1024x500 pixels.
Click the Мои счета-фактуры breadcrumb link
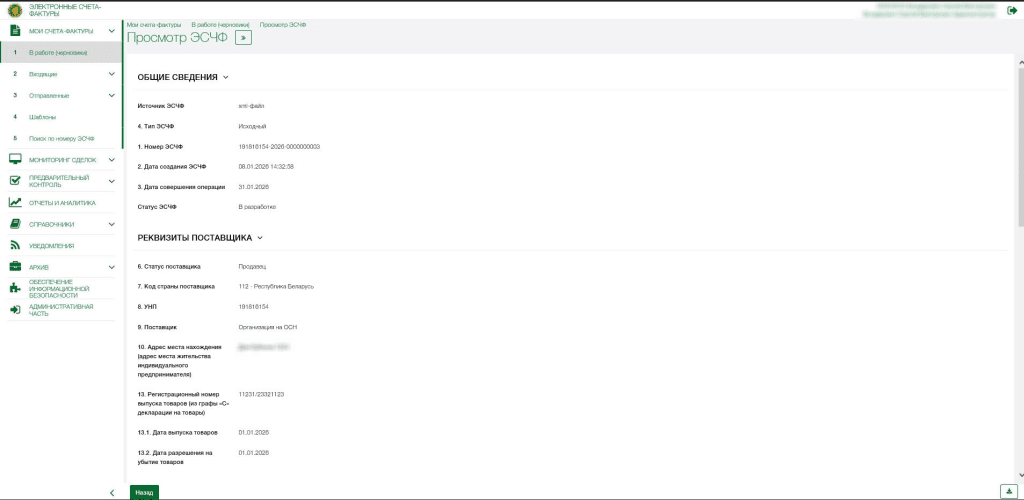(x=154, y=24)
